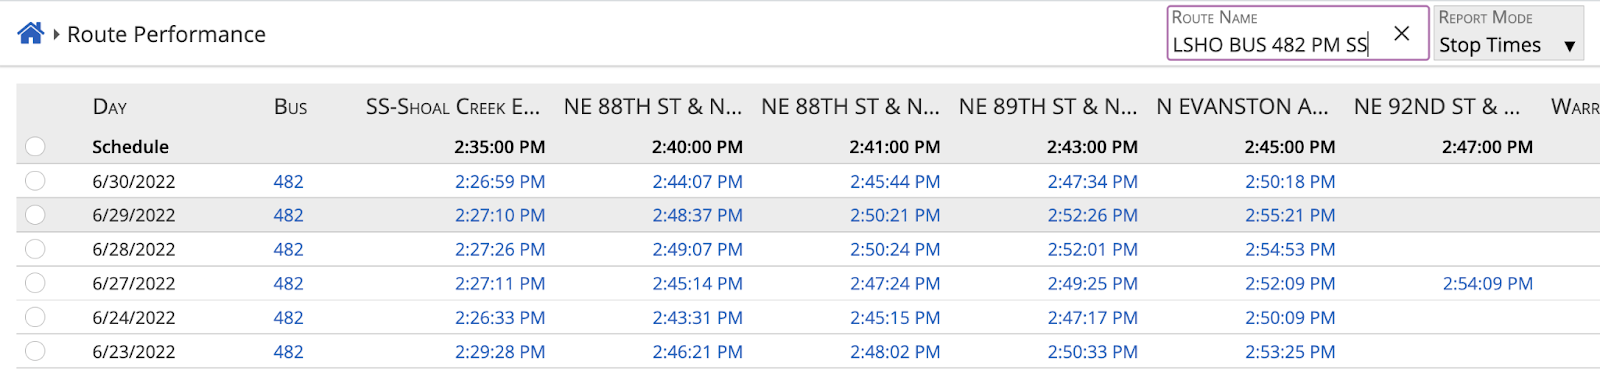The height and width of the screenshot is (370, 1600).
Task: Open the 2:29:28 PM stop time
Action: [x=500, y=352]
